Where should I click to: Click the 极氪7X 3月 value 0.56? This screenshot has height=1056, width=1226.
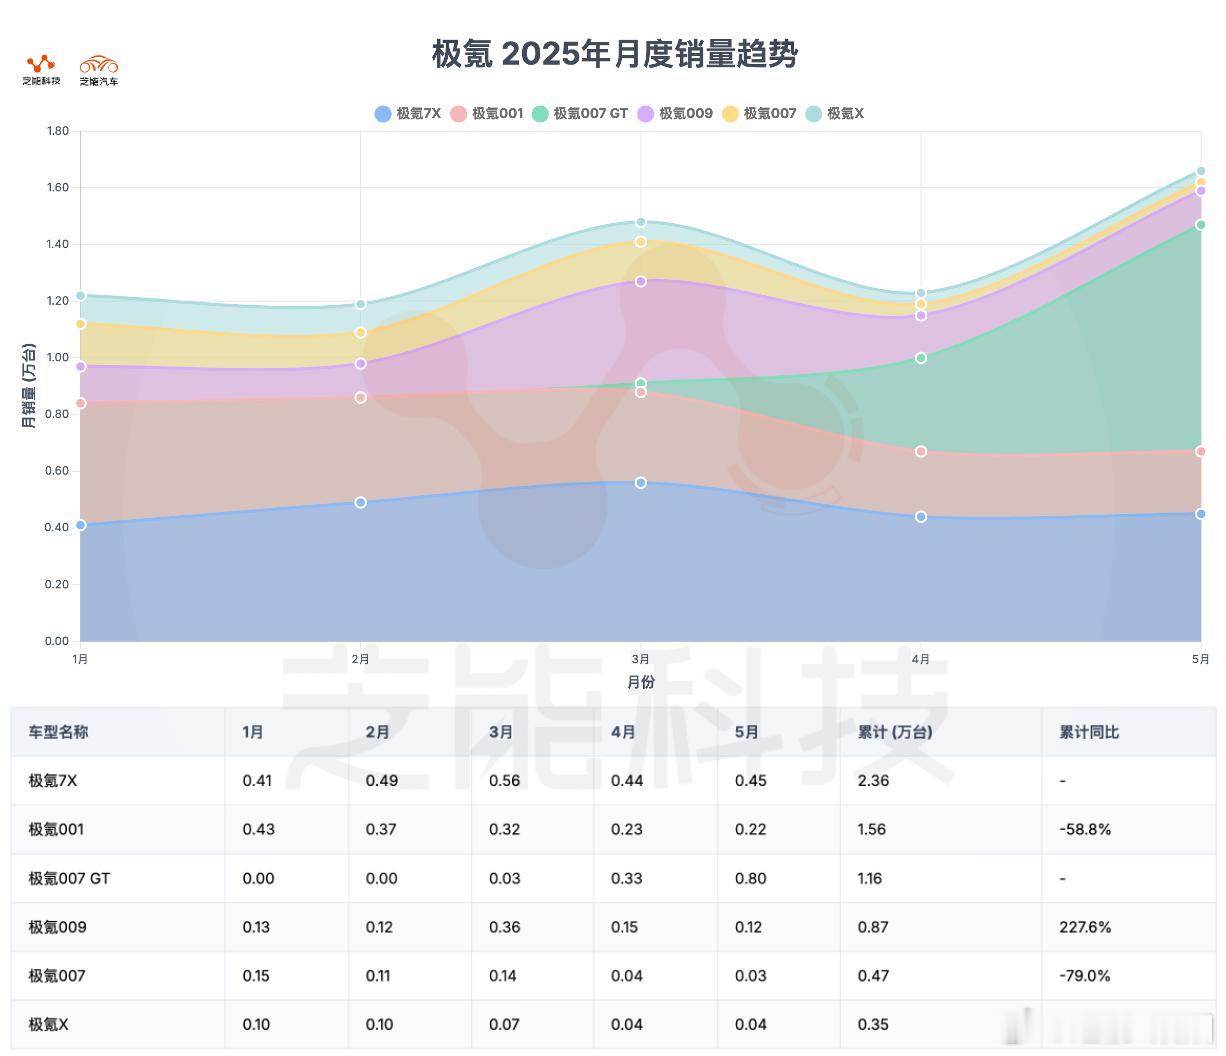pos(504,780)
